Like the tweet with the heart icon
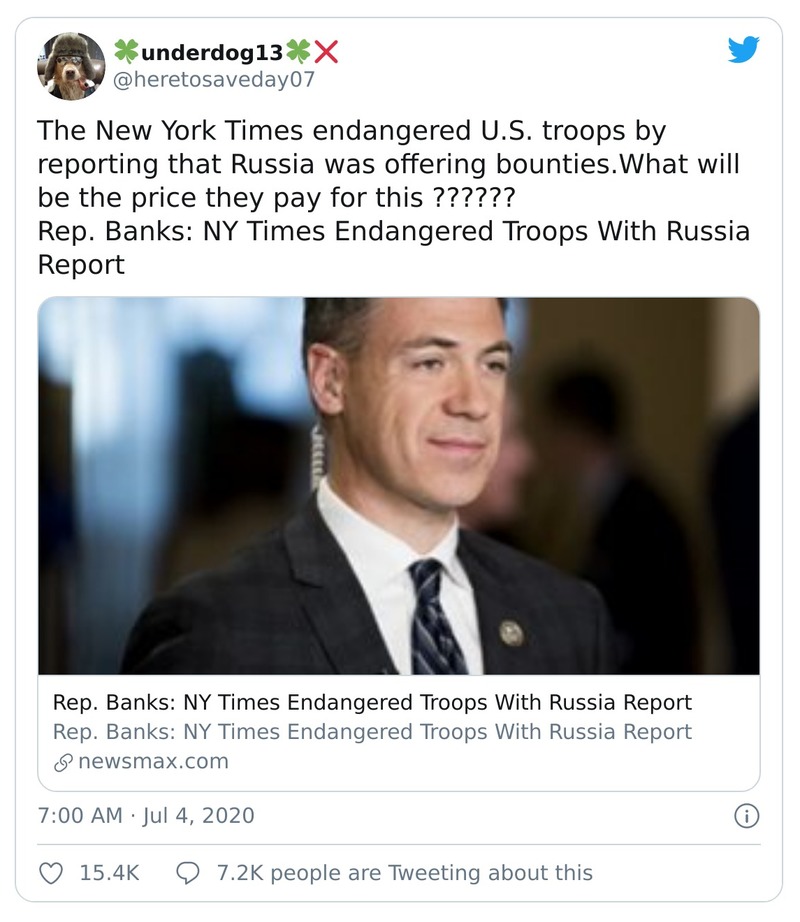This screenshot has height=922, width=800. pyautogui.click(x=51, y=873)
